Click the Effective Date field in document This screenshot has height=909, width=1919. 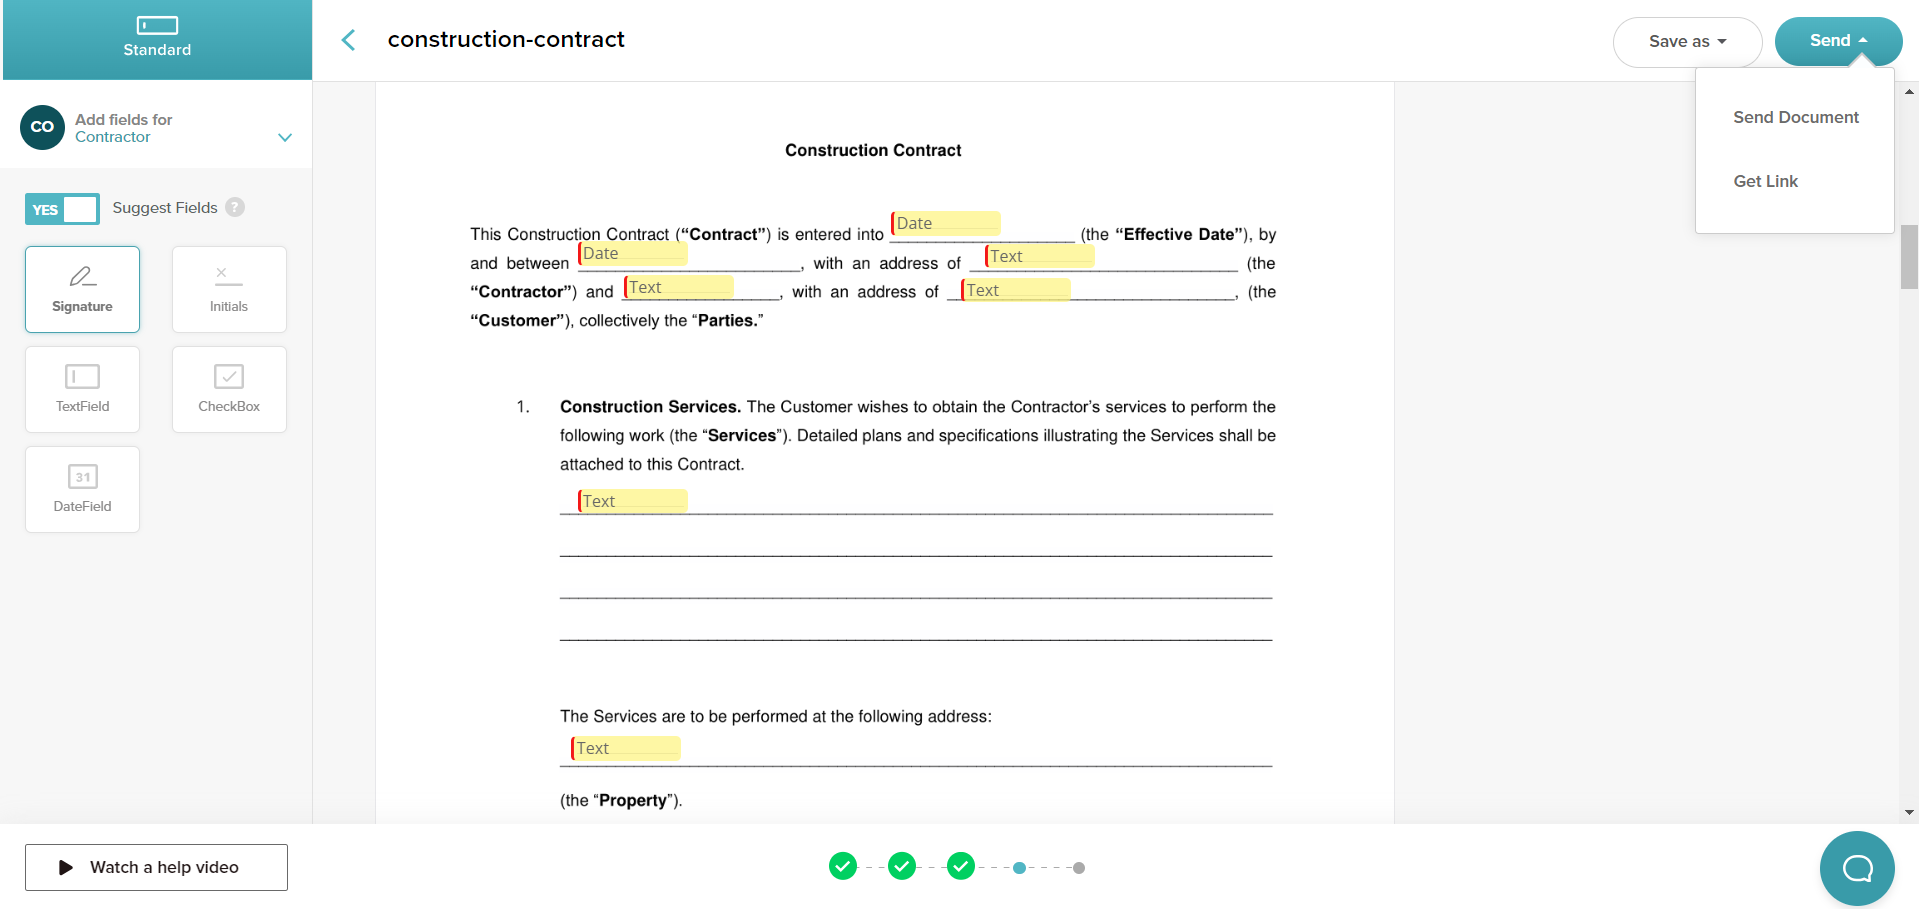point(945,223)
